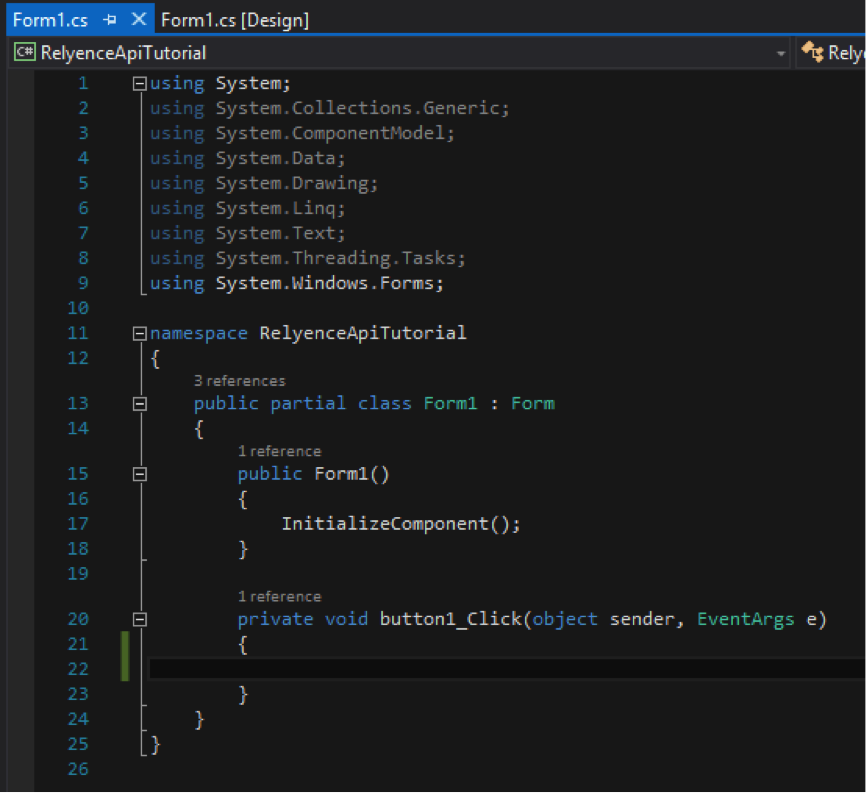The height and width of the screenshot is (793, 866).
Task: Click the C# project icon beside RelyenceApiTutorial
Action: pyautogui.click(x=25, y=53)
